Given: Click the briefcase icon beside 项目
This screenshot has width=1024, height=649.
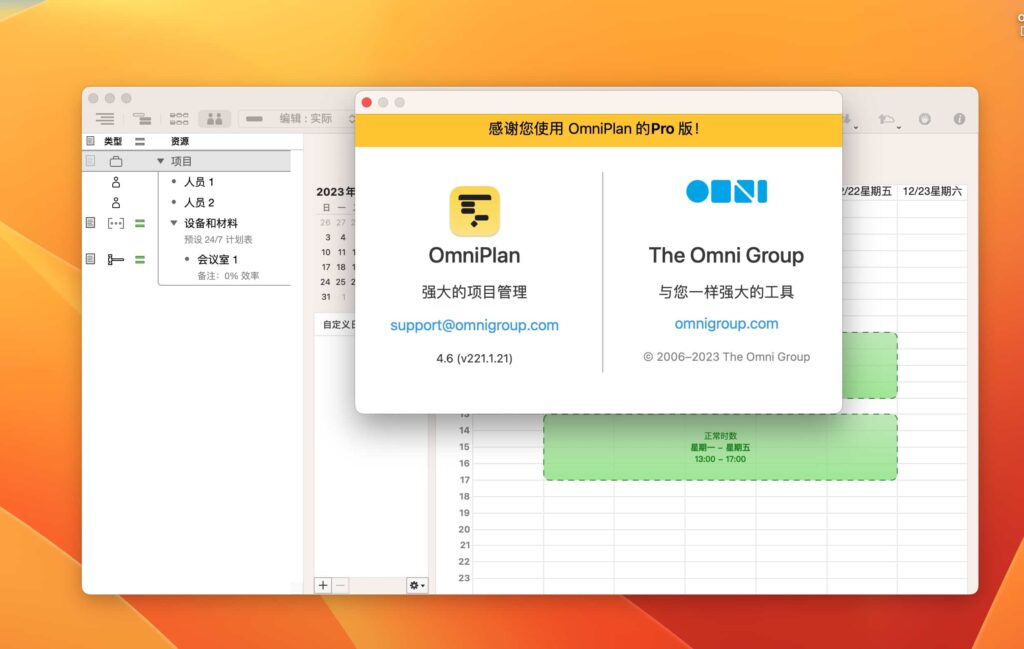Looking at the screenshot, I should pos(118,160).
